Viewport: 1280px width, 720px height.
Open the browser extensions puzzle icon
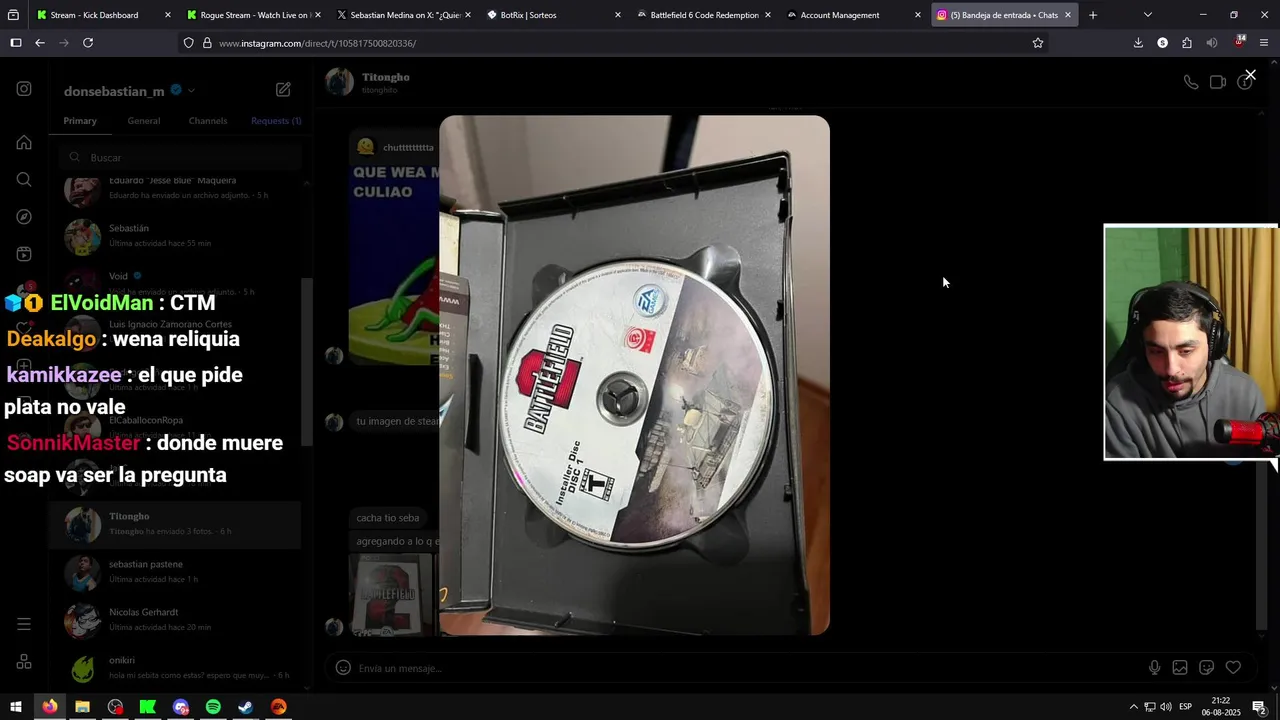[1187, 43]
